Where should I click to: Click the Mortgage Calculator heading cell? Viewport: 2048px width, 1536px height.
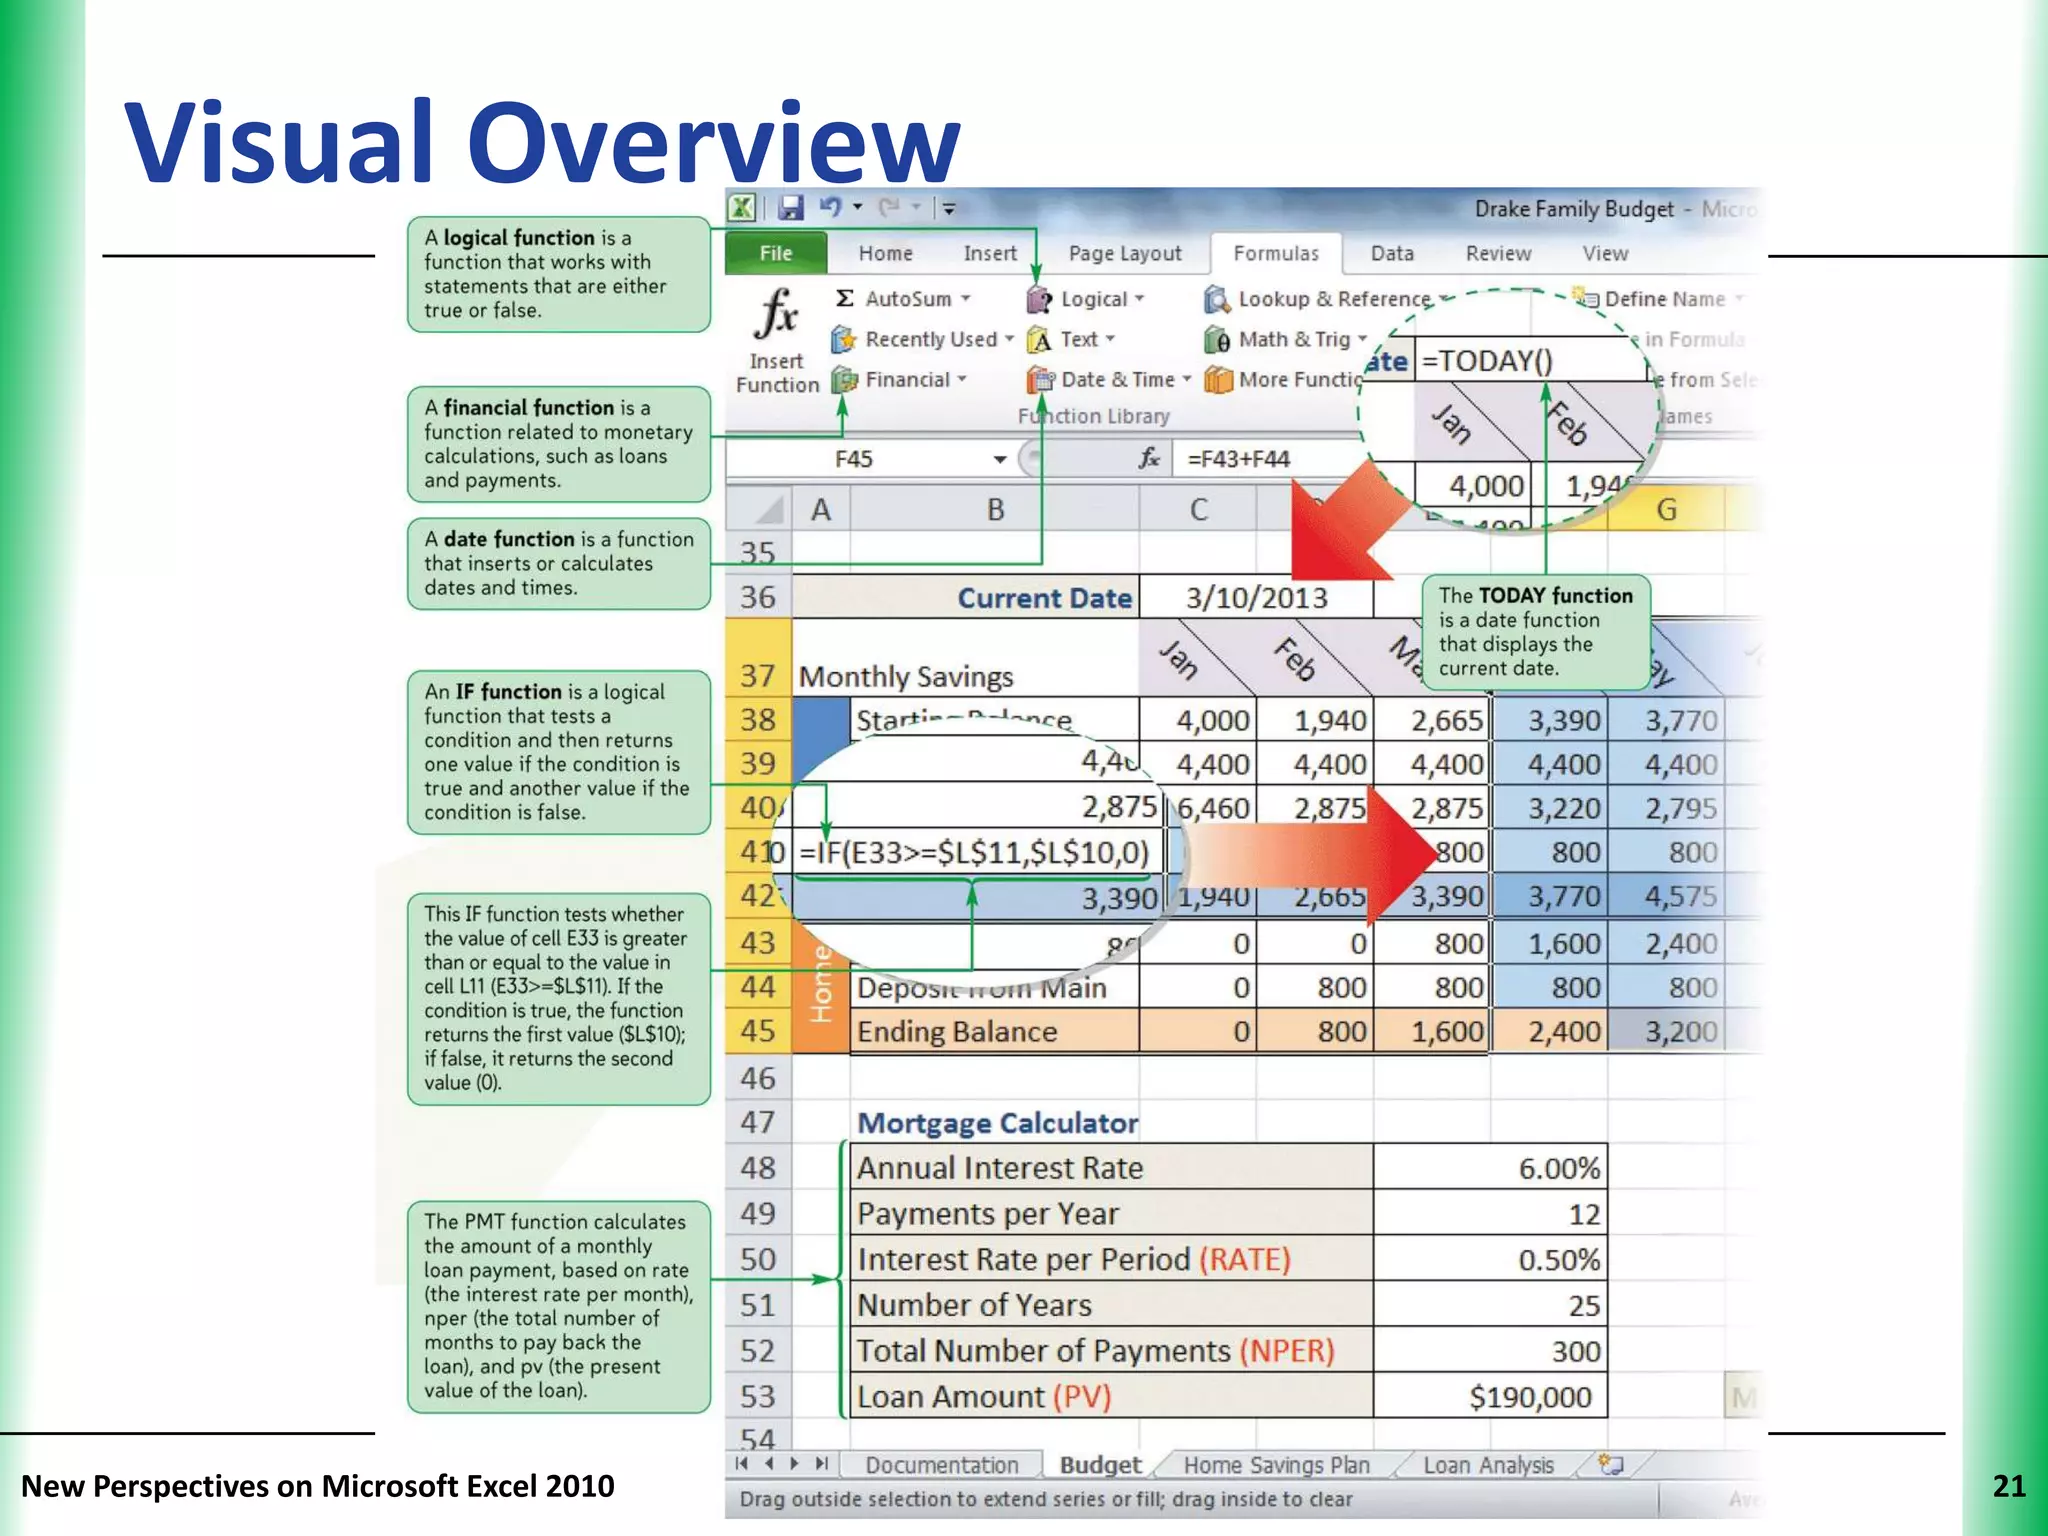[x=998, y=1123]
